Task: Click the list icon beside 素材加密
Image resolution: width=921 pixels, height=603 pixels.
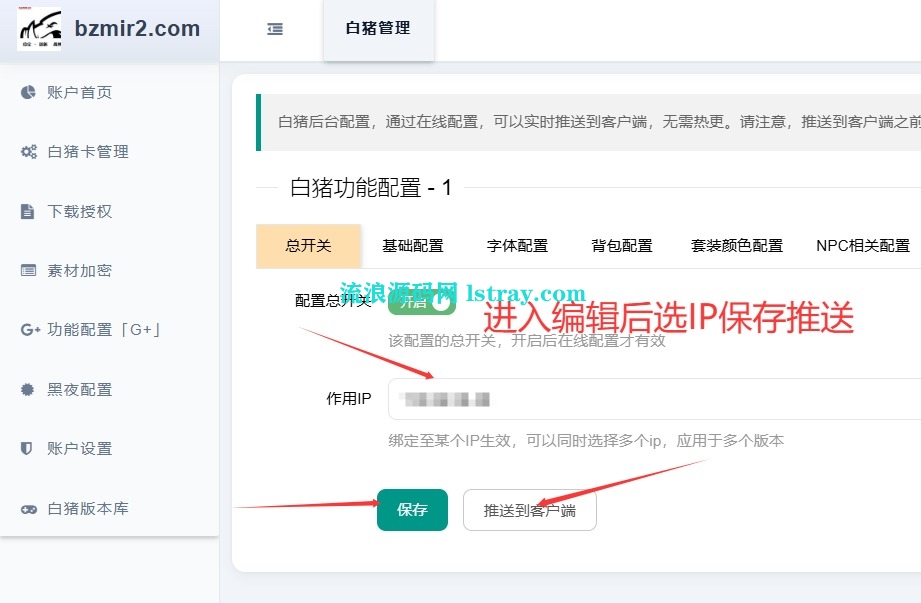Action: tap(28, 271)
